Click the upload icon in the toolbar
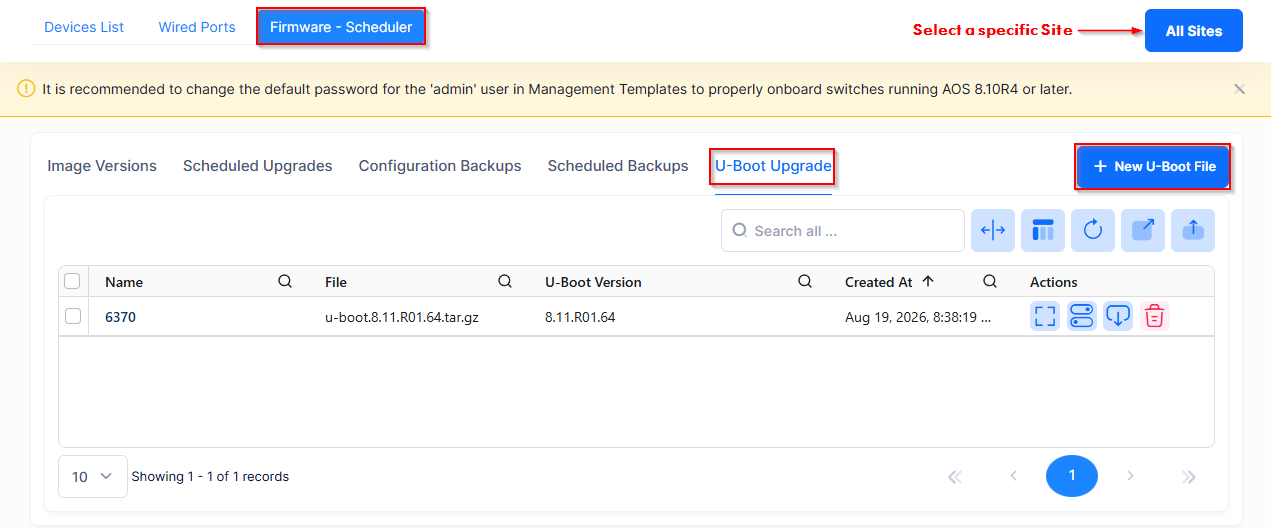 (x=1193, y=230)
